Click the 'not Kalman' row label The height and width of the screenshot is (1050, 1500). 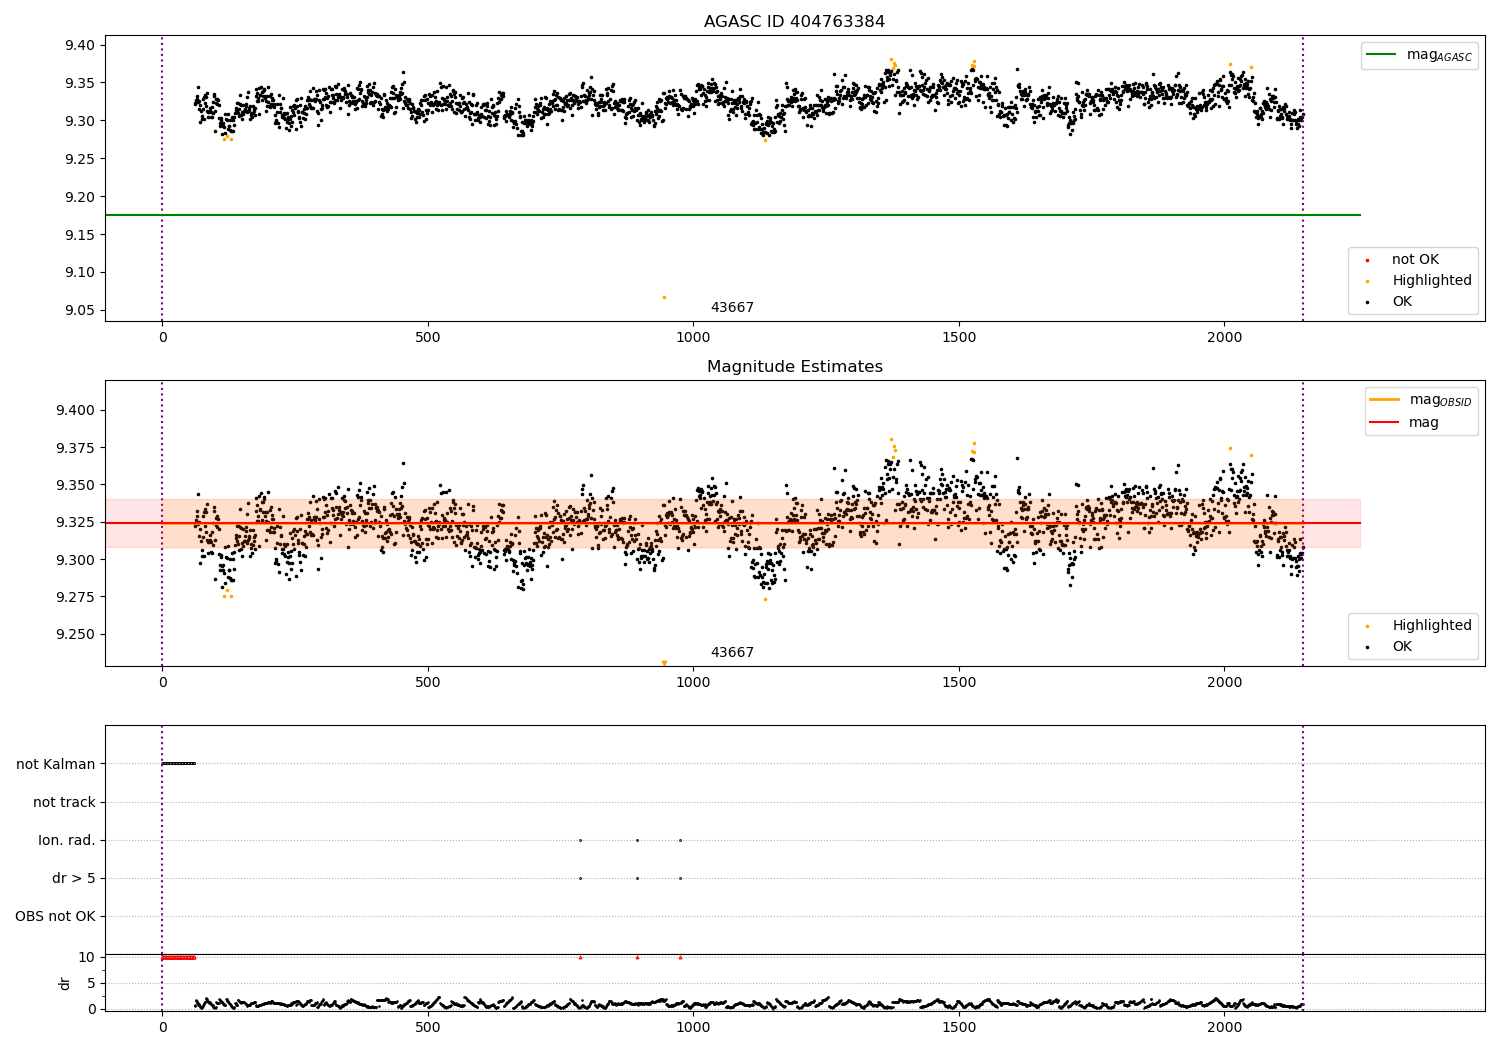point(56,764)
